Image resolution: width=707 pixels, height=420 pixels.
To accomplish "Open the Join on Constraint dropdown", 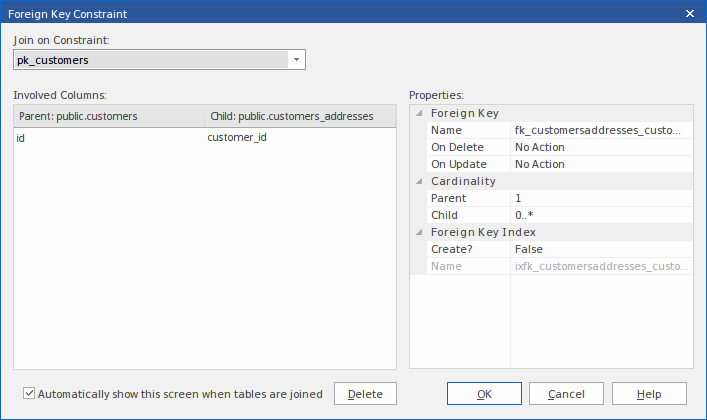I will point(296,60).
